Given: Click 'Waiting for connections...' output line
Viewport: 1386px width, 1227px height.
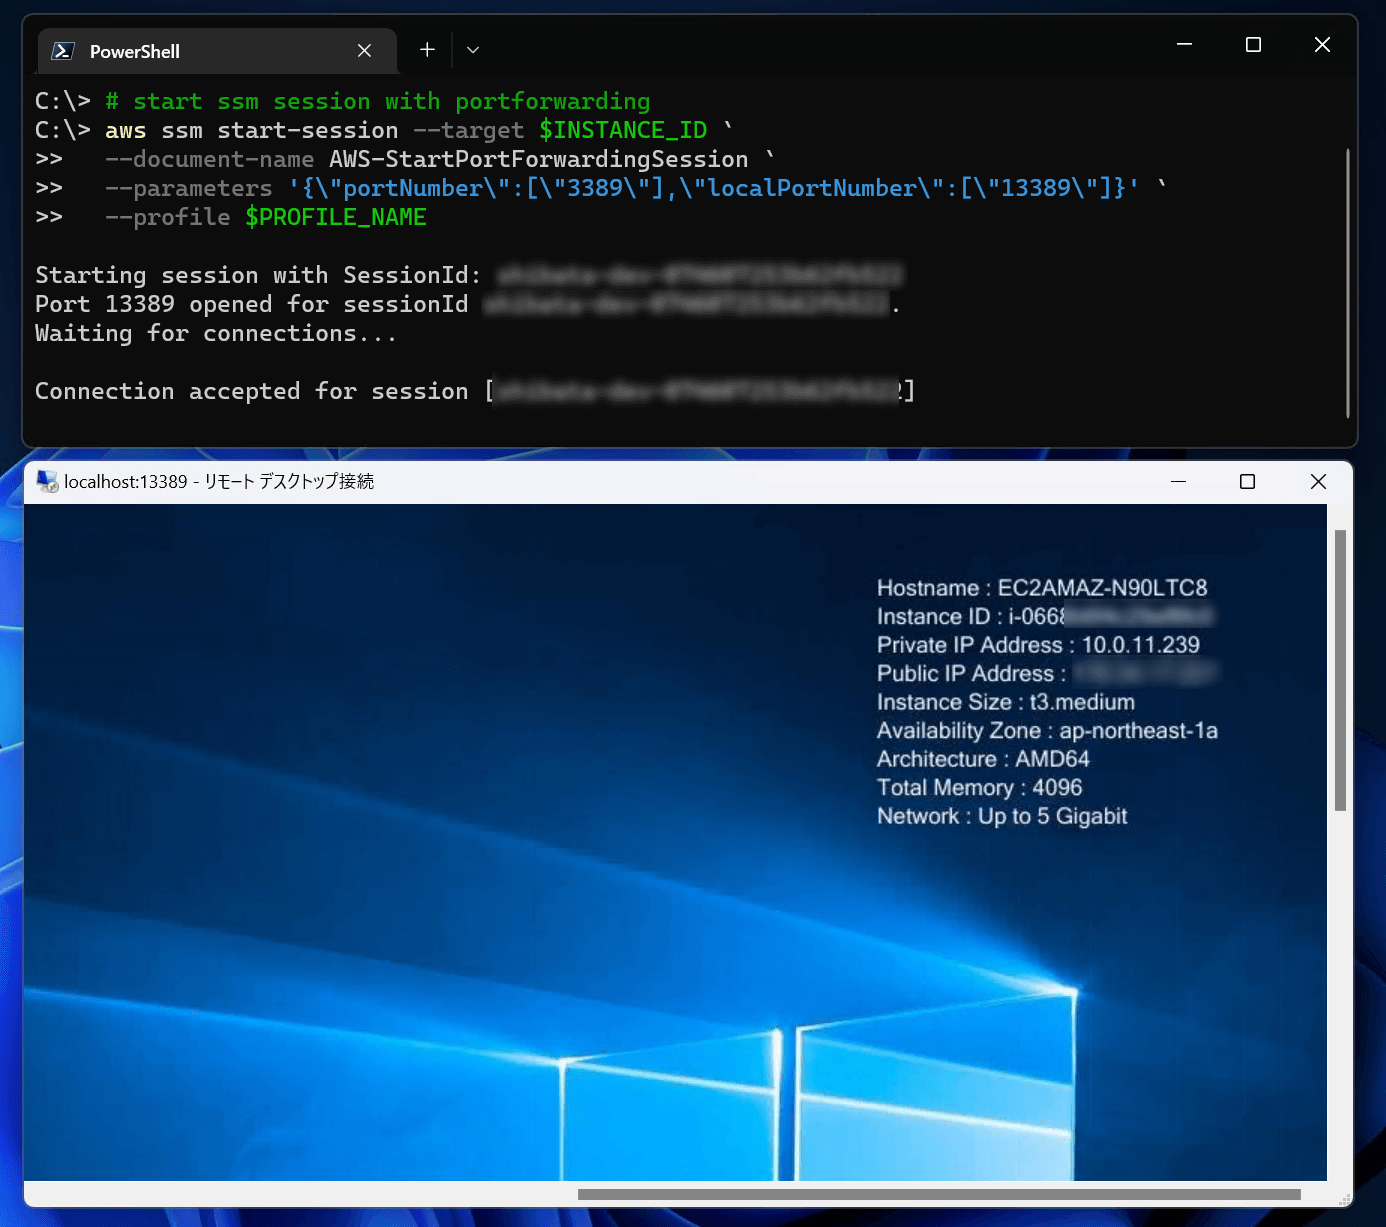Looking at the screenshot, I should point(216,333).
